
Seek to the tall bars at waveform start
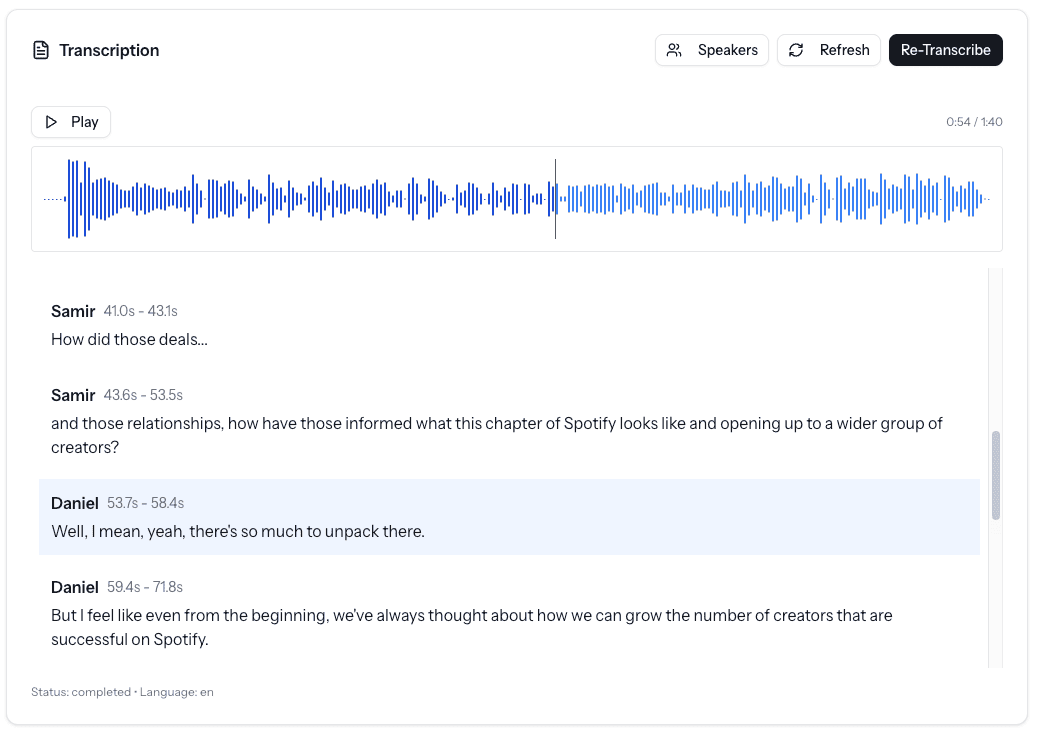click(x=78, y=199)
